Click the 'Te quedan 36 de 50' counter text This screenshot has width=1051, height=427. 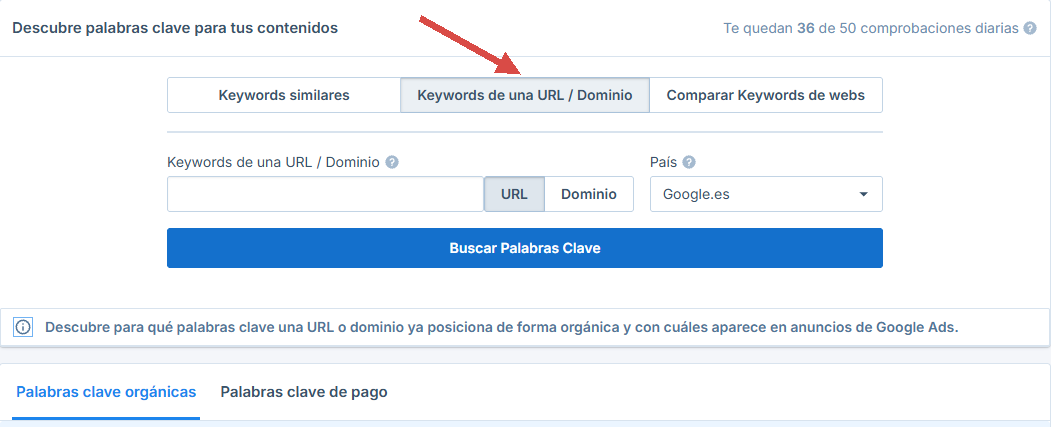871,29
